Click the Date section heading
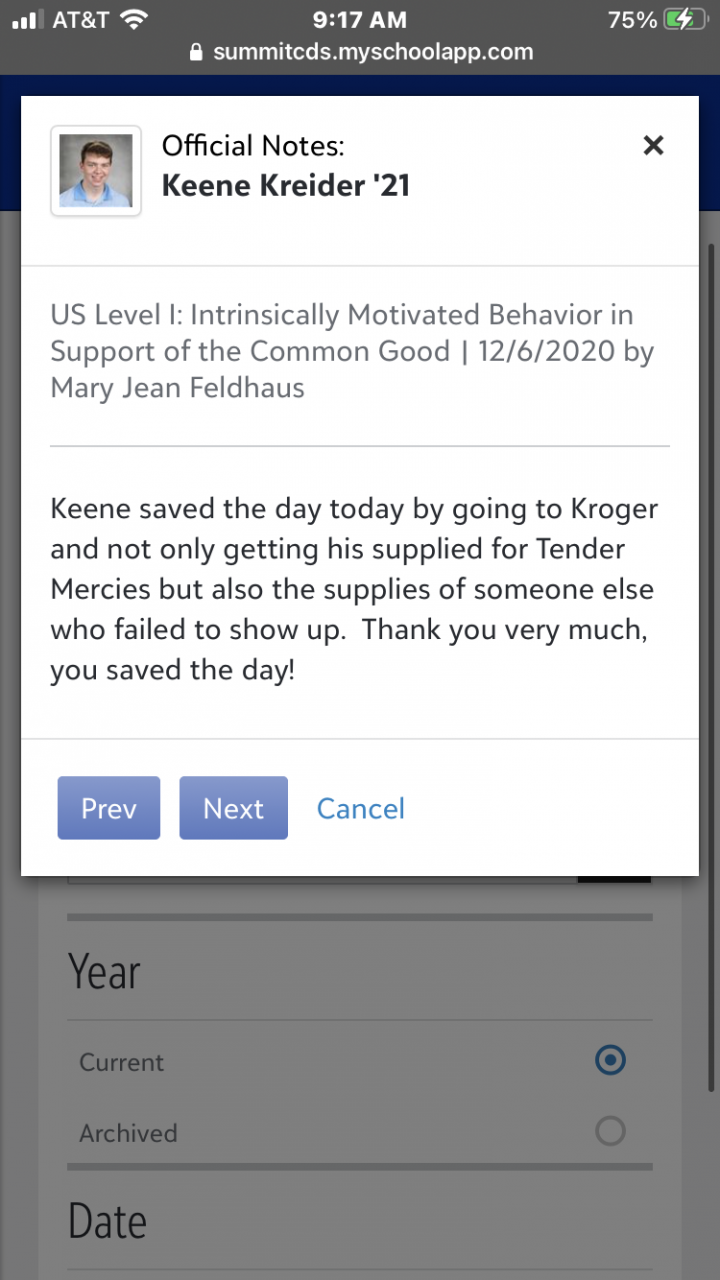Image resolution: width=720 pixels, height=1280 pixels. pos(107,1221)
